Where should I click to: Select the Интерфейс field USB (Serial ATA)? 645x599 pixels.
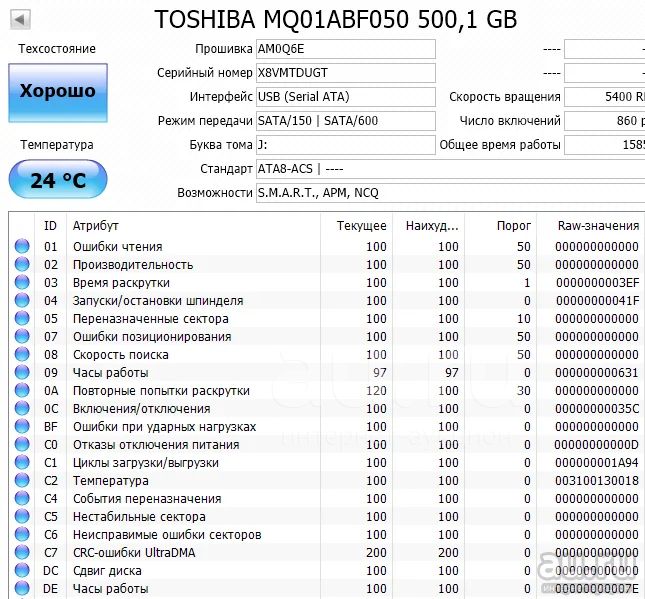[x=346, y=97]
